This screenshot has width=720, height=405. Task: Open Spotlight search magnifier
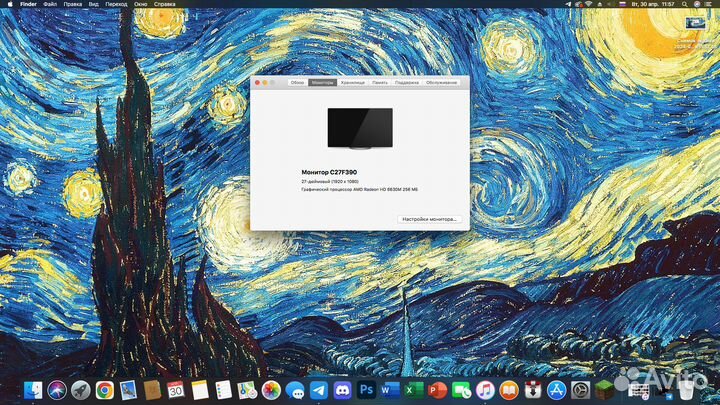[685, 4]
